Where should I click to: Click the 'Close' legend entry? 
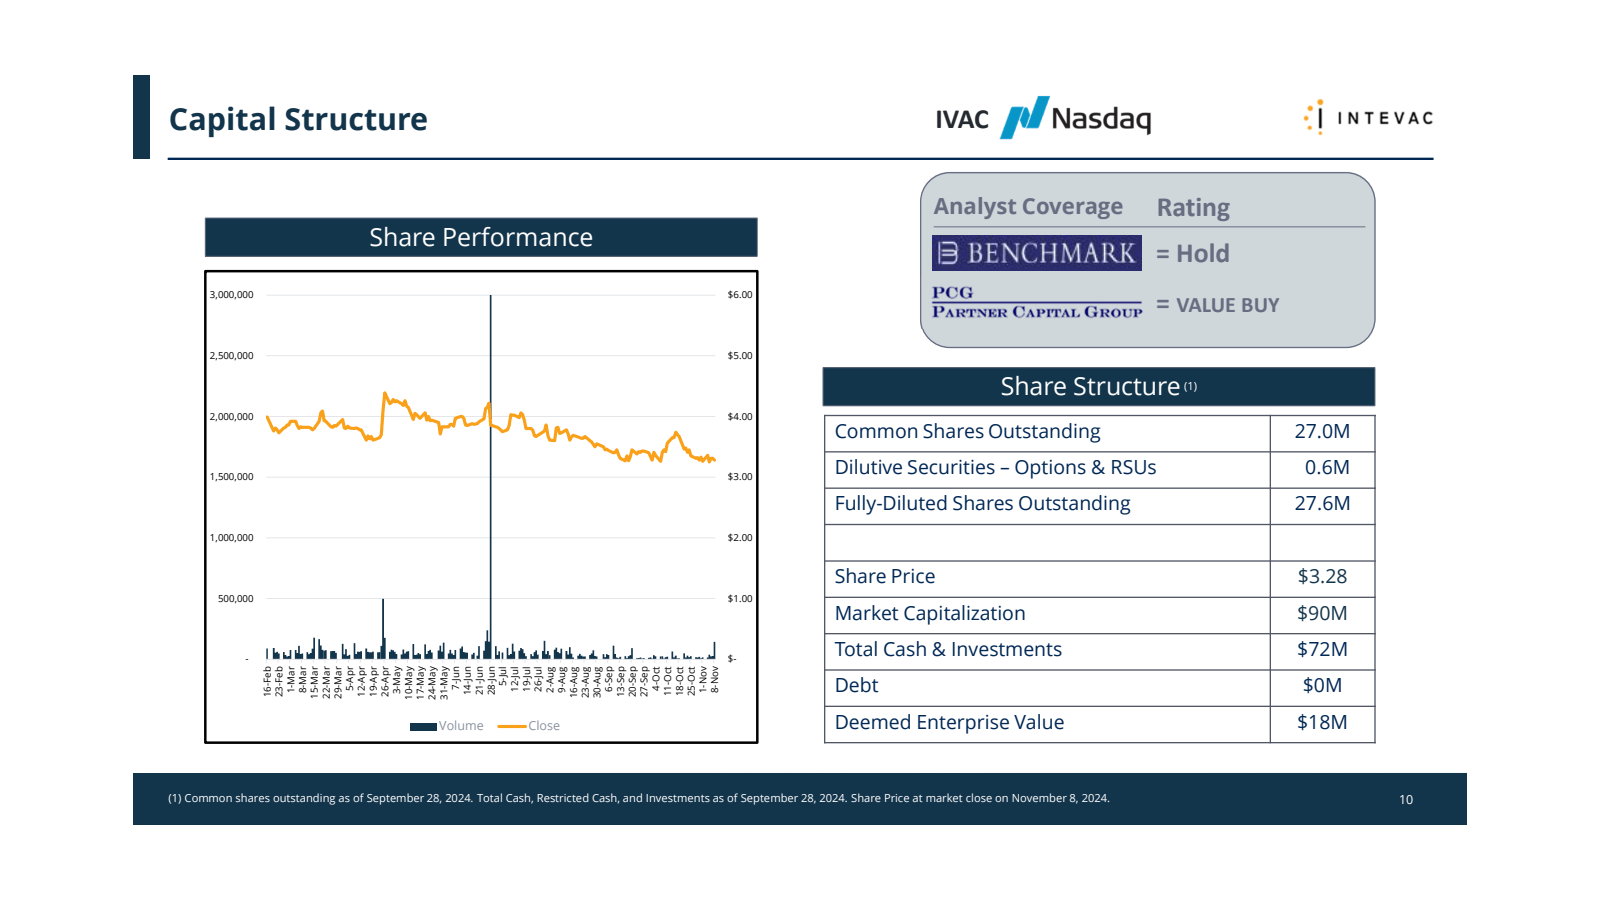[x=529, y=726]
